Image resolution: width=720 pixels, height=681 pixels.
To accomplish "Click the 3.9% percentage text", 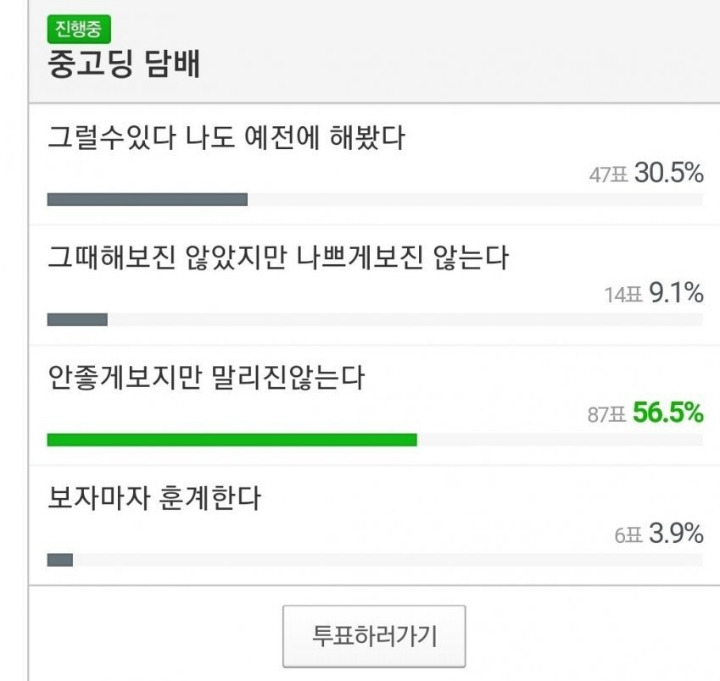I will [x=676, y=534].
